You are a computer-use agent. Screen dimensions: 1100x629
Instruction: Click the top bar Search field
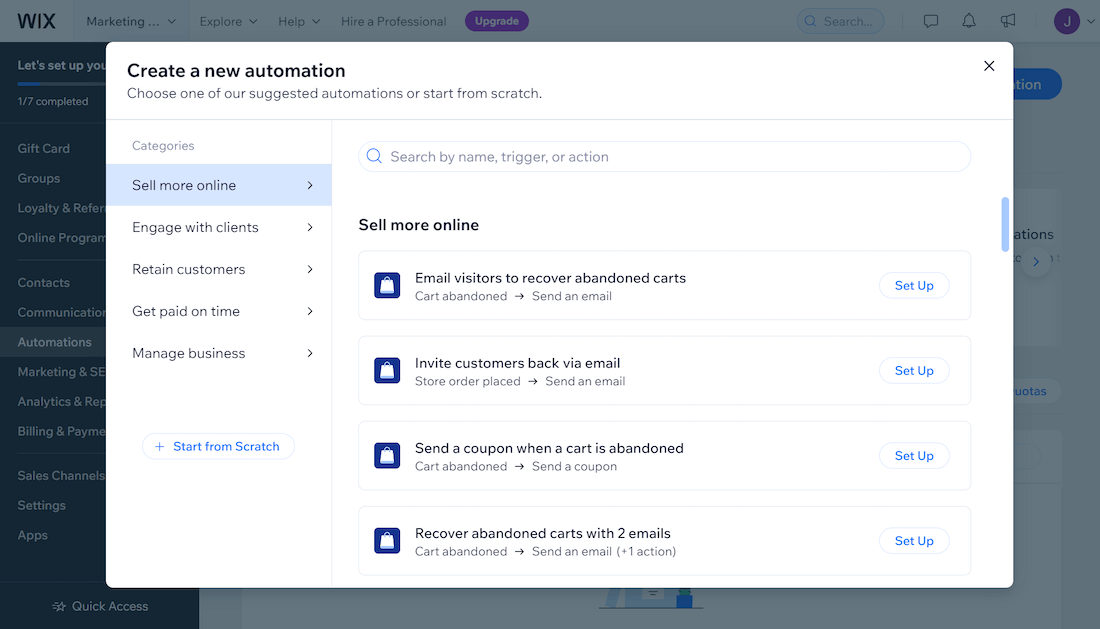[840, 21]
